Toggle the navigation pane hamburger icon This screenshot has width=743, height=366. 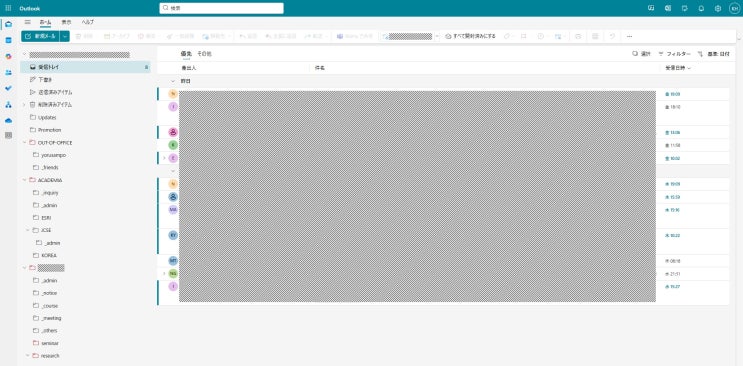point(27,22)
